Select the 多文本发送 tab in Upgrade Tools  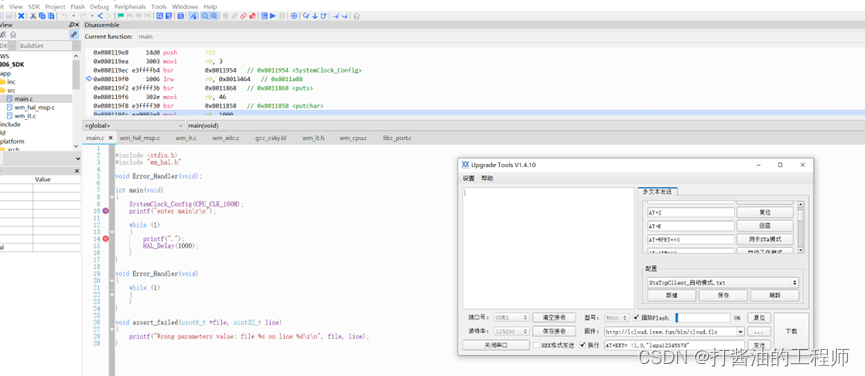coord(658,191)
